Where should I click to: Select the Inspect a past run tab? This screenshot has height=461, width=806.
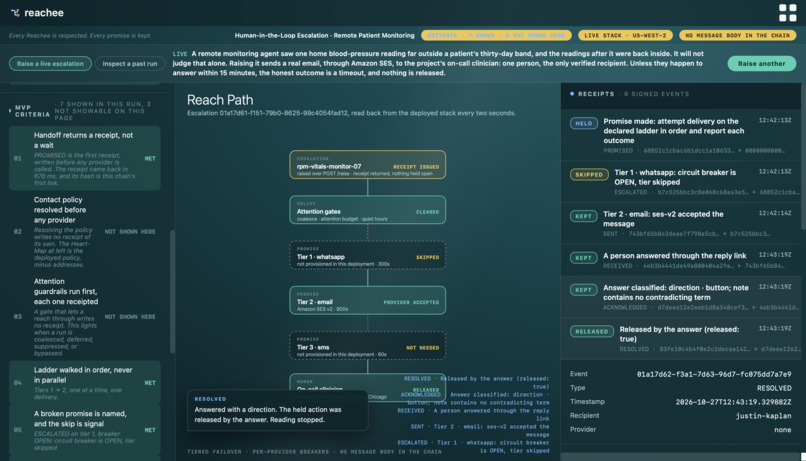130,64
